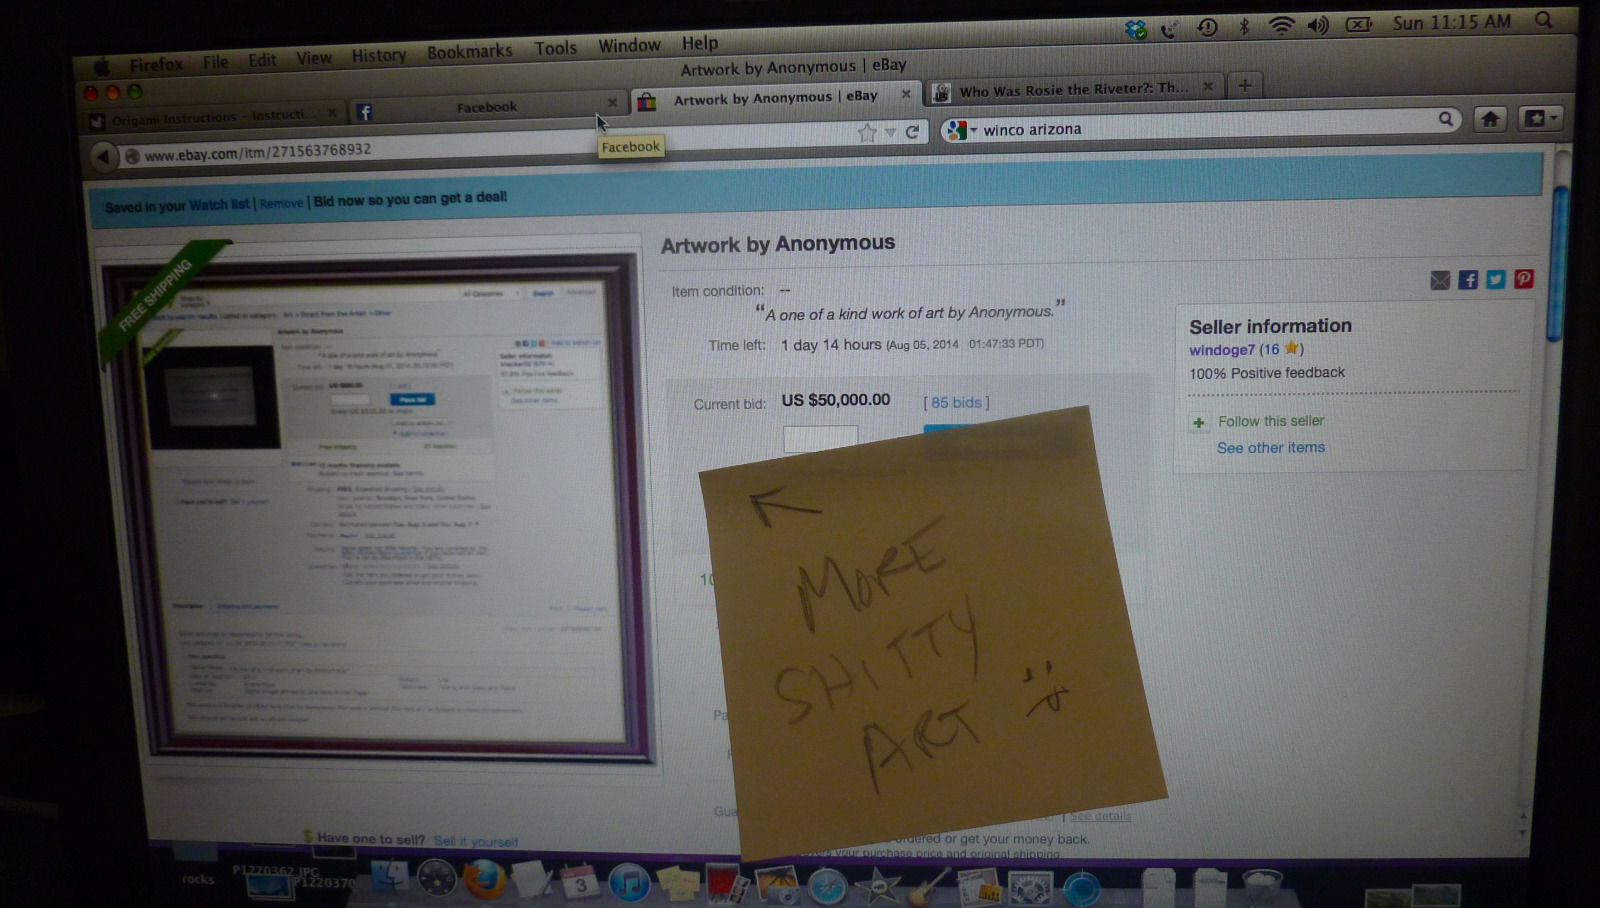The width and height of the screenshot is (1600, 908).
Task: Open the windoge7 seller profile
Action: pos(1221,350)
